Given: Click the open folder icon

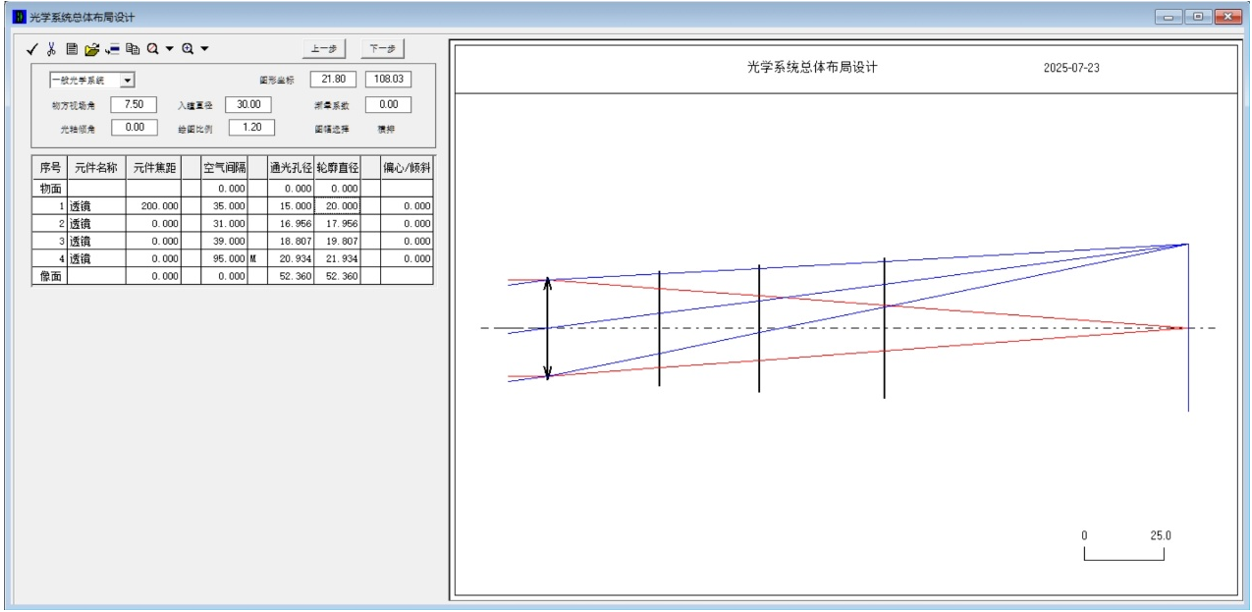Looking at the screenshot, I should 91,48.
